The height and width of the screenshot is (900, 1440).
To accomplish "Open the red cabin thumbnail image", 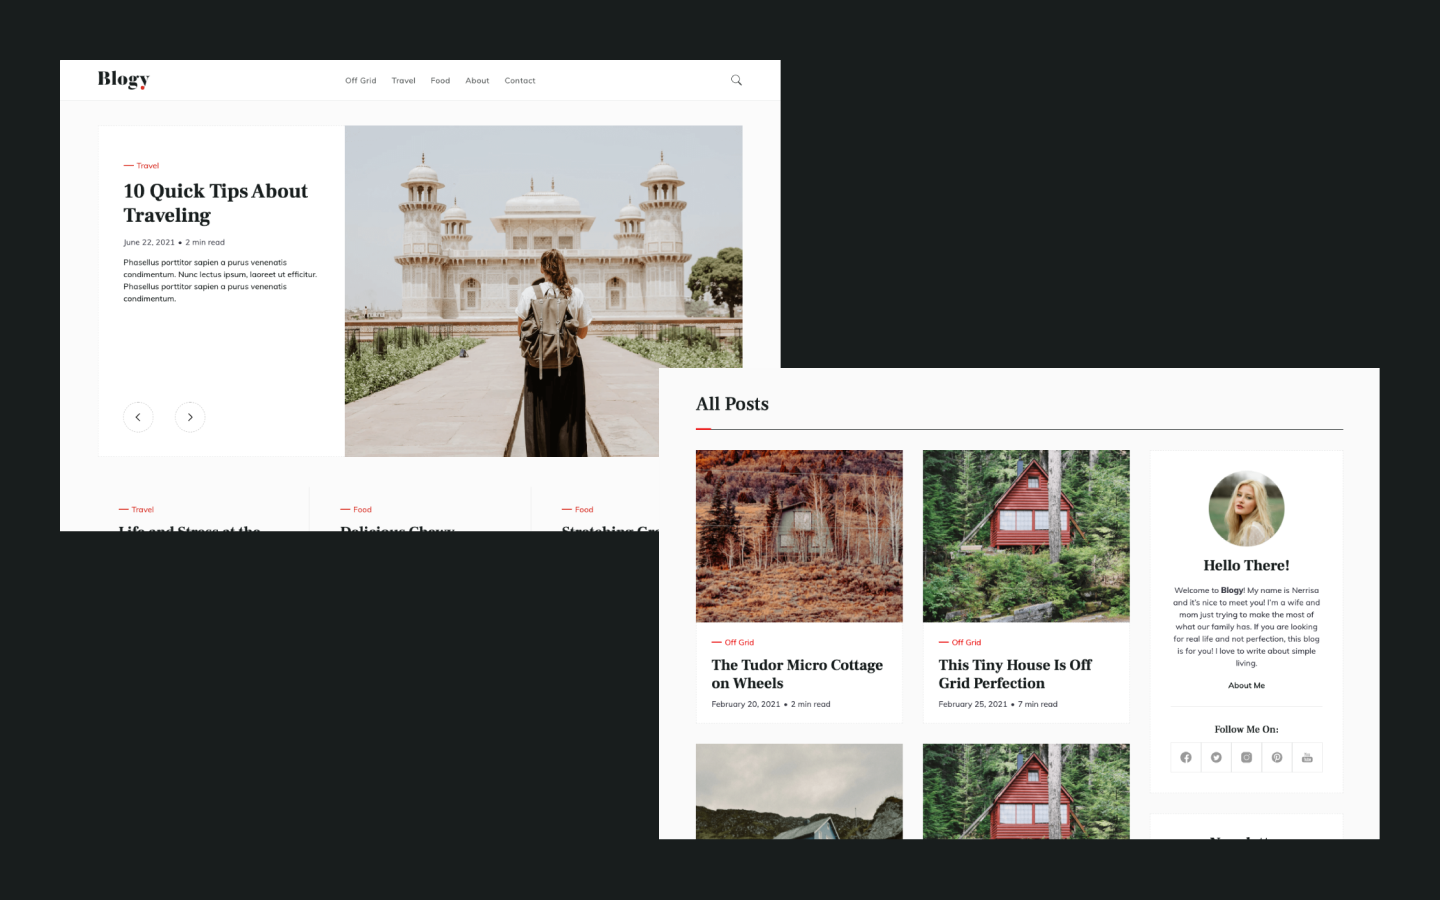I will 1025,535.
